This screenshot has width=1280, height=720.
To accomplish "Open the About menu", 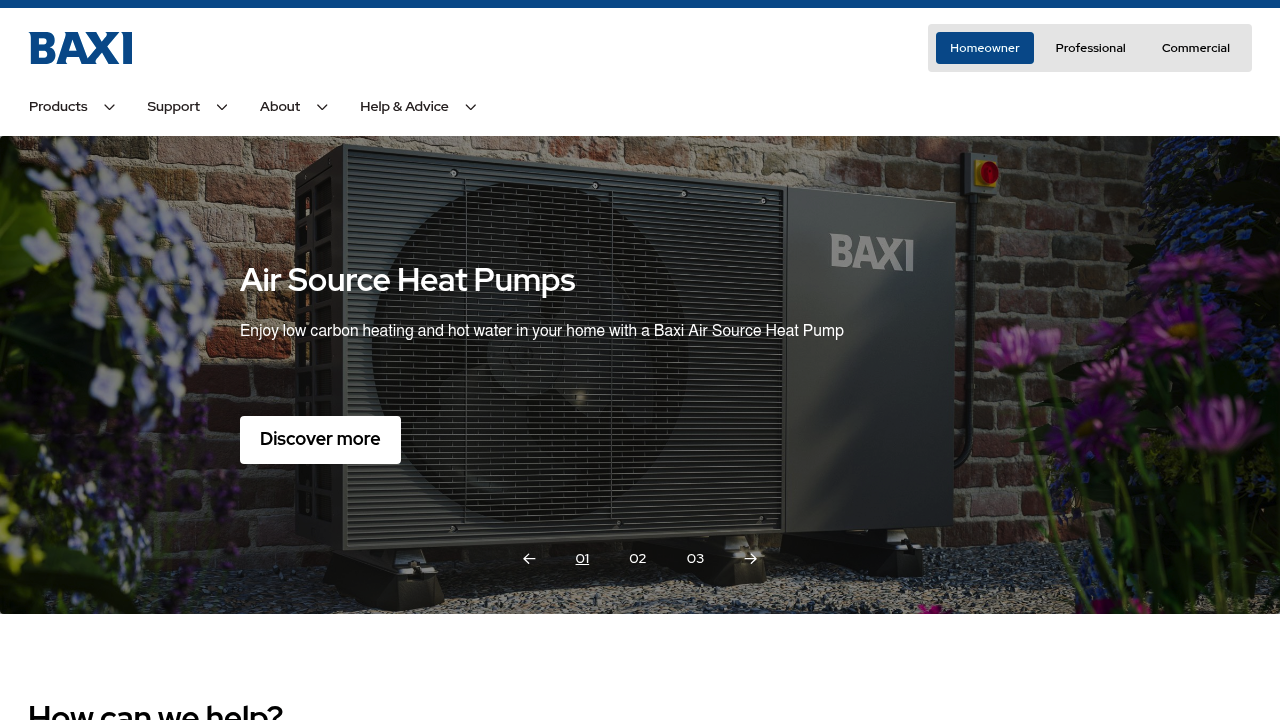I will [280, 107].
